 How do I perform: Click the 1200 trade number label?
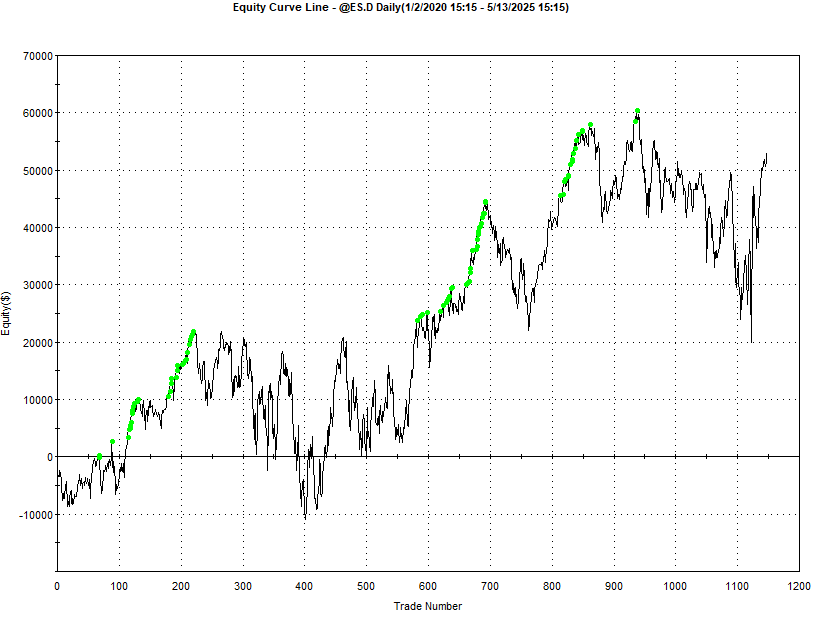799,586
